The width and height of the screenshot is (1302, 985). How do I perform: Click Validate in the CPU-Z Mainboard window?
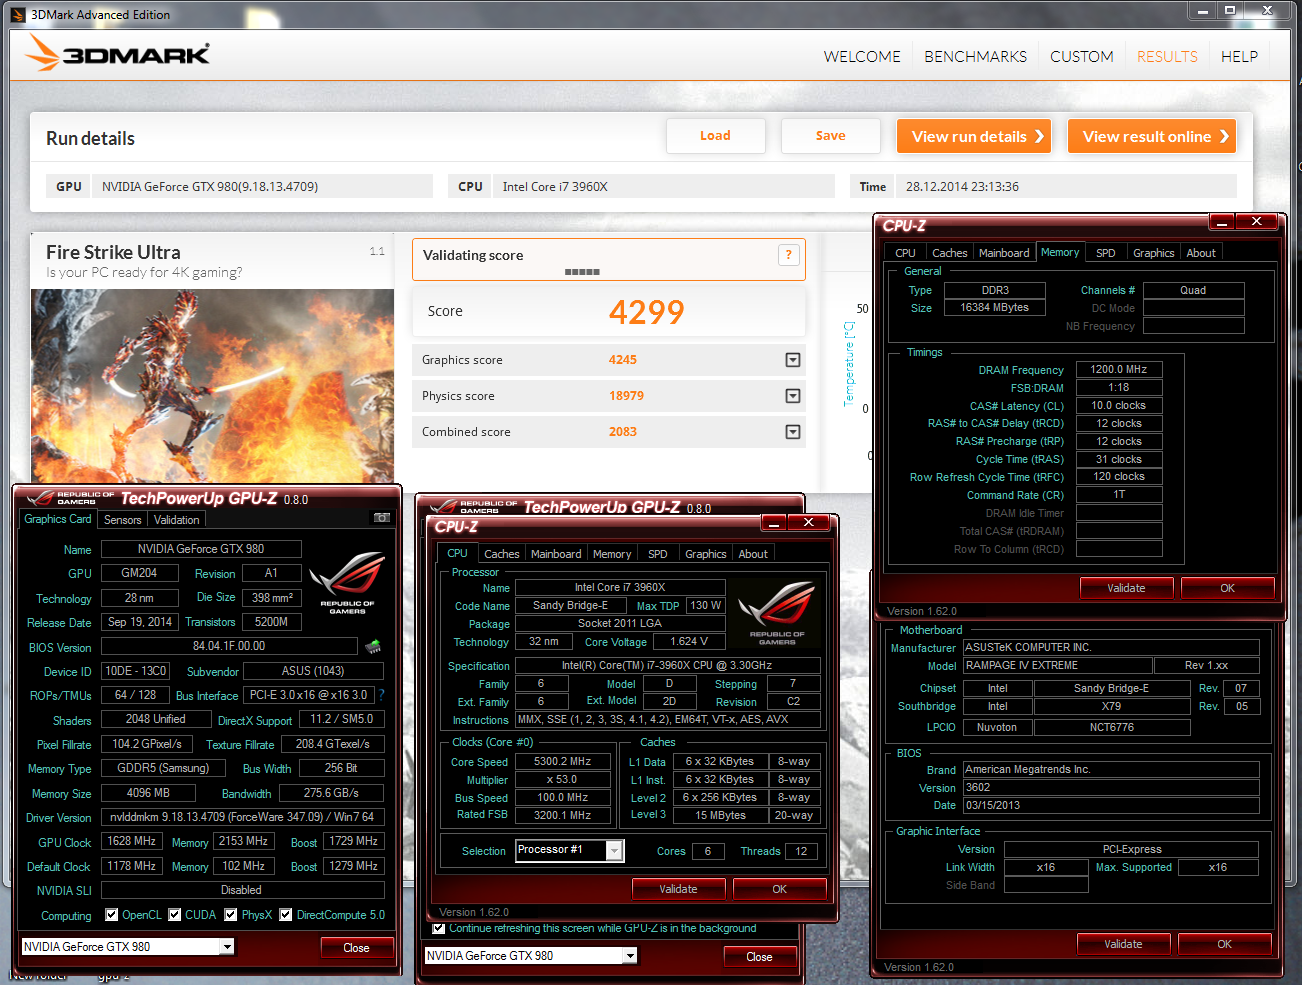point(1123,944)
